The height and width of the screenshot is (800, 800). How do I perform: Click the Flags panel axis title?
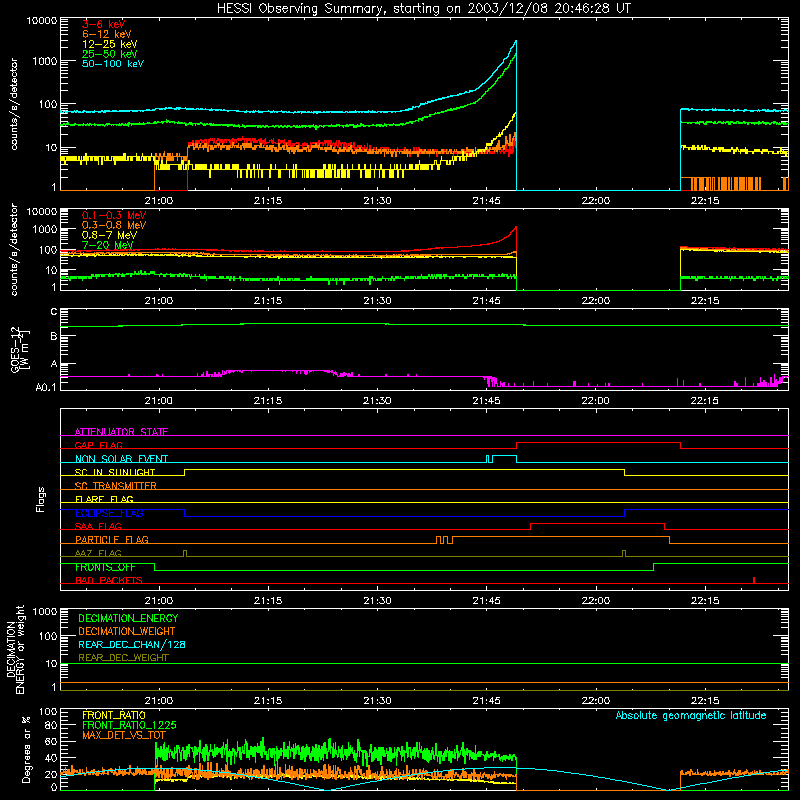tap(41, 499)
